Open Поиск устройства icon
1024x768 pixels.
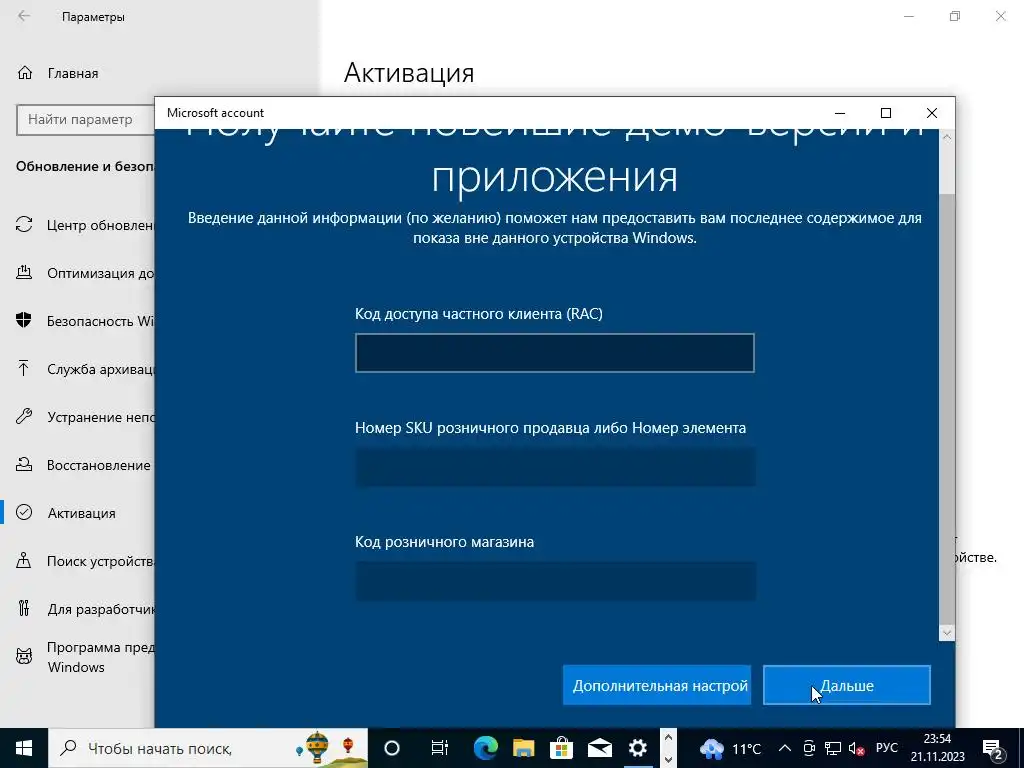click(24, 560)
